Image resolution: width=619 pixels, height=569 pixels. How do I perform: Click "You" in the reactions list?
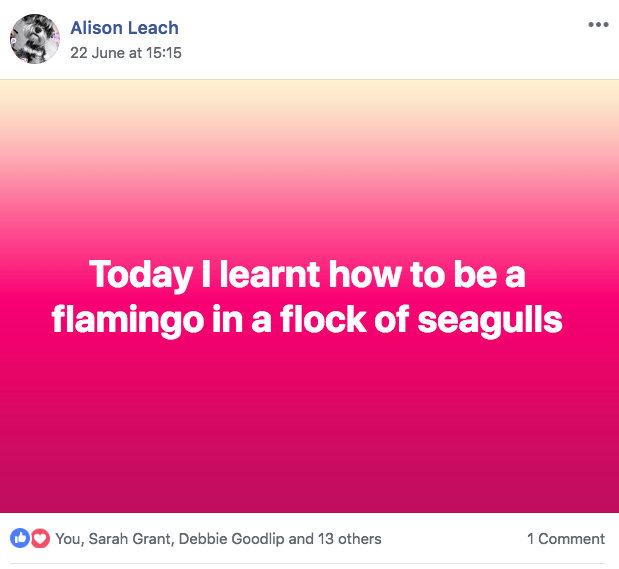click(x=68, y=539)
